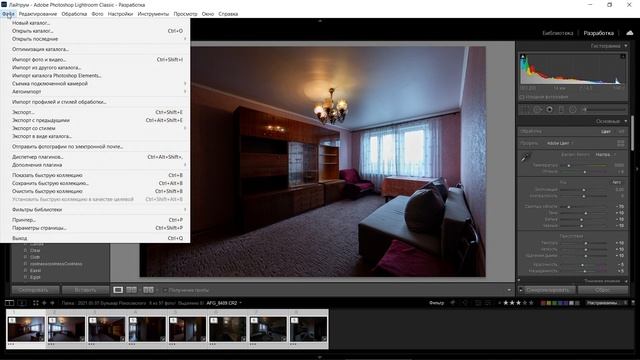Choose 'Диспетчер плагинов...' menu item
This screenshot has width=640, height=360.
pos(95,157)
